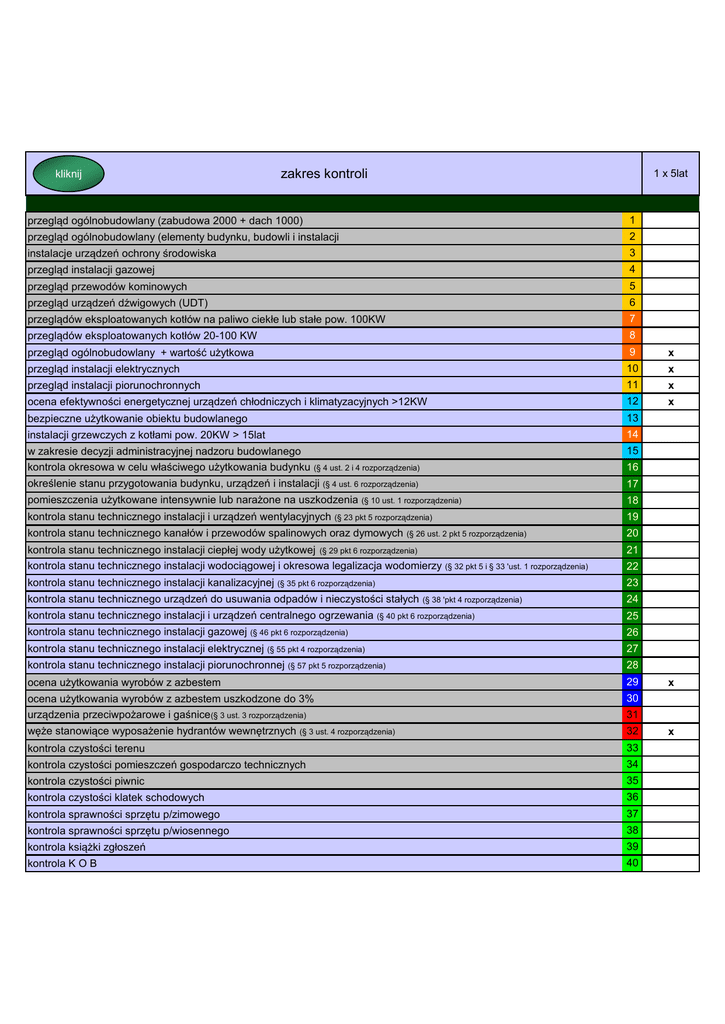The width and height of the screenshot is (725, 1024).
Task: Toggle the x mark in row 32
Action: coord(670,732)
